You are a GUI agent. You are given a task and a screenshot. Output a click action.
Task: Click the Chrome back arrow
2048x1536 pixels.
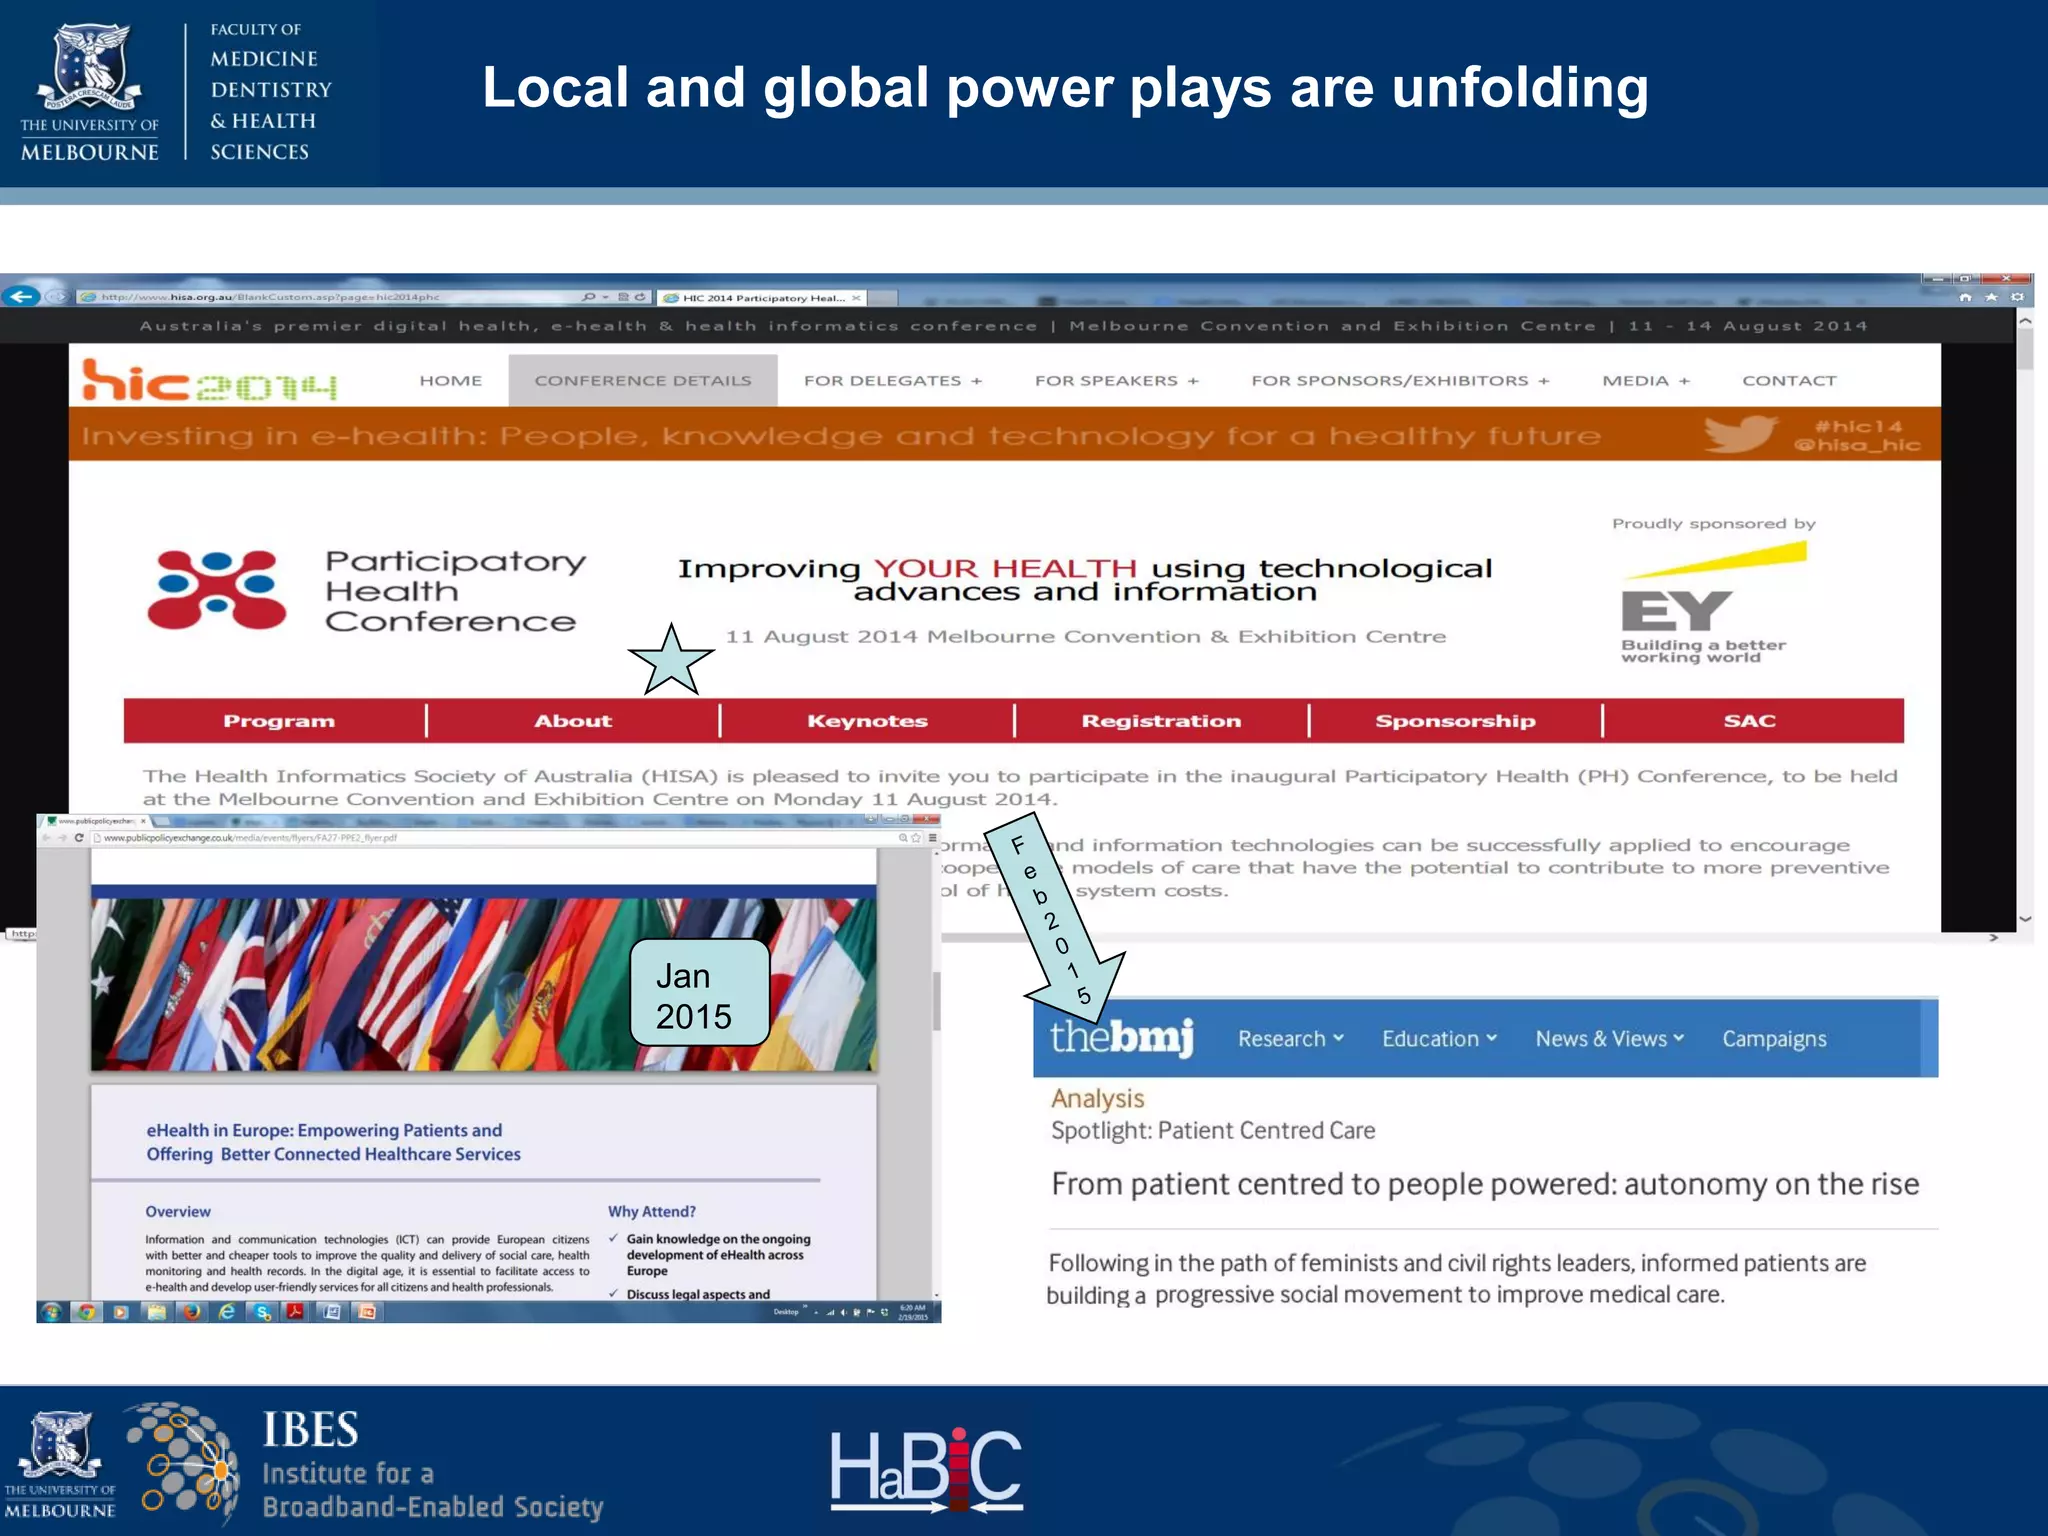click(46, 838)
